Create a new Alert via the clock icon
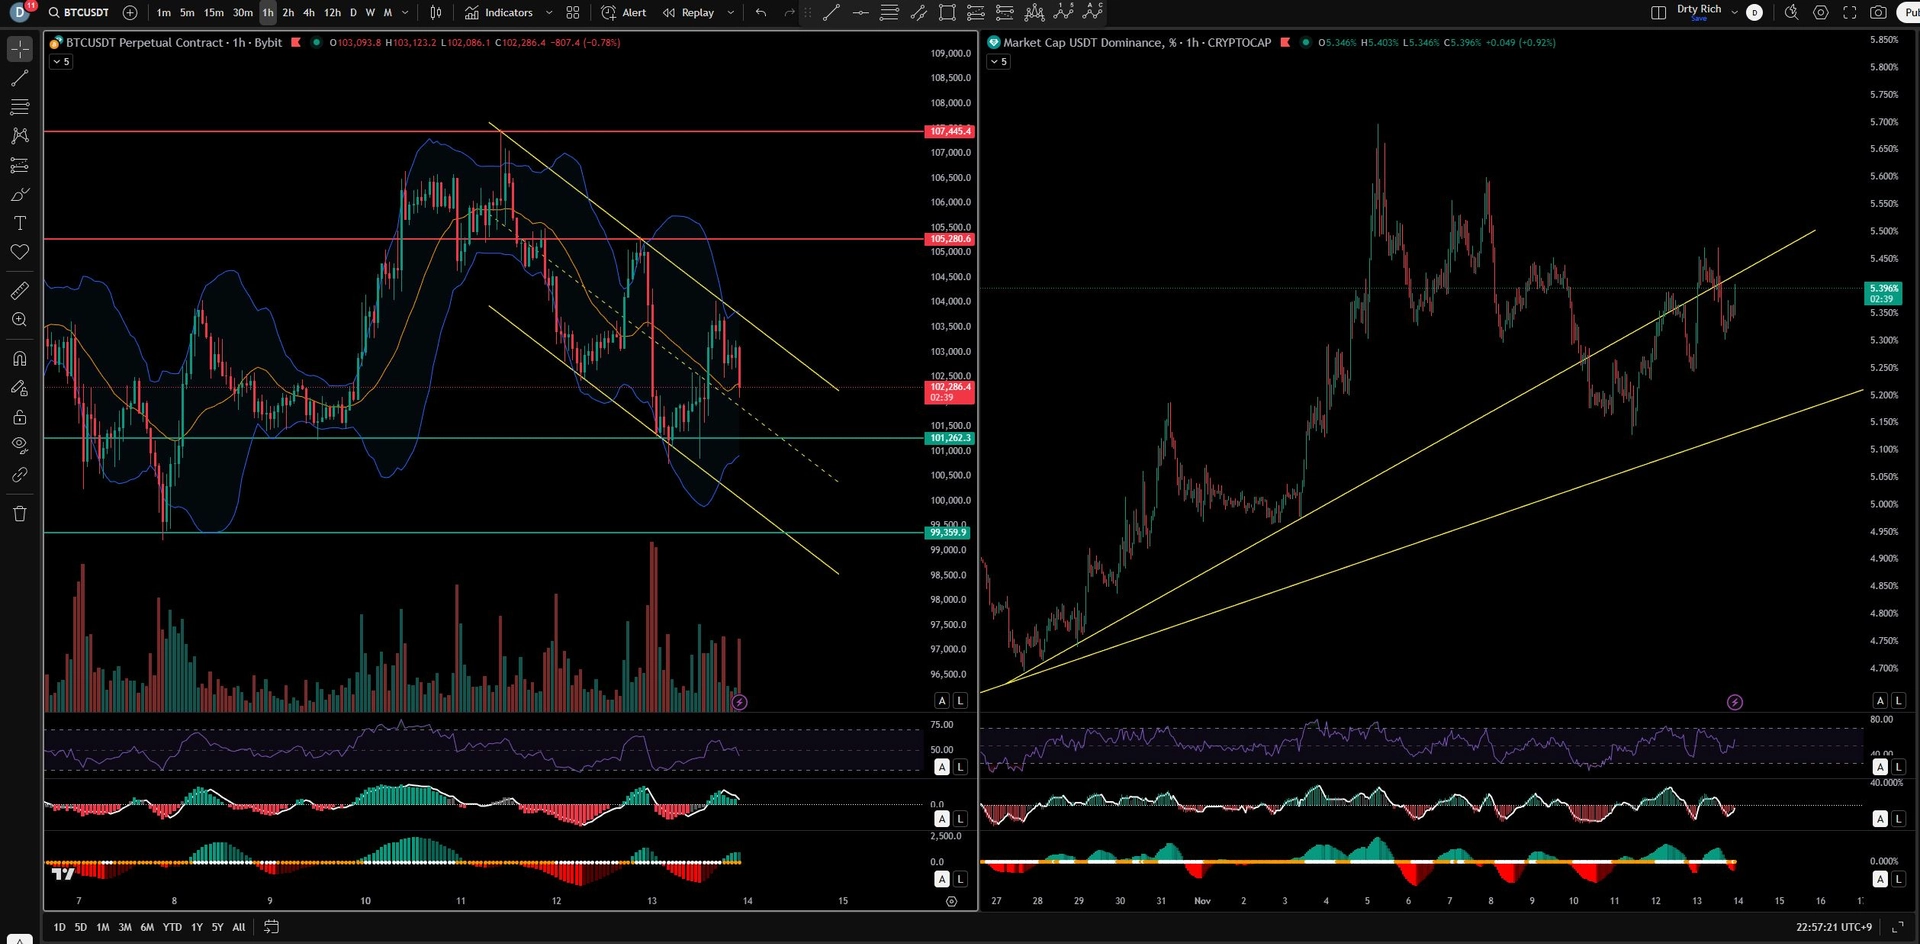1920x944 pixels. pos(607,13)
